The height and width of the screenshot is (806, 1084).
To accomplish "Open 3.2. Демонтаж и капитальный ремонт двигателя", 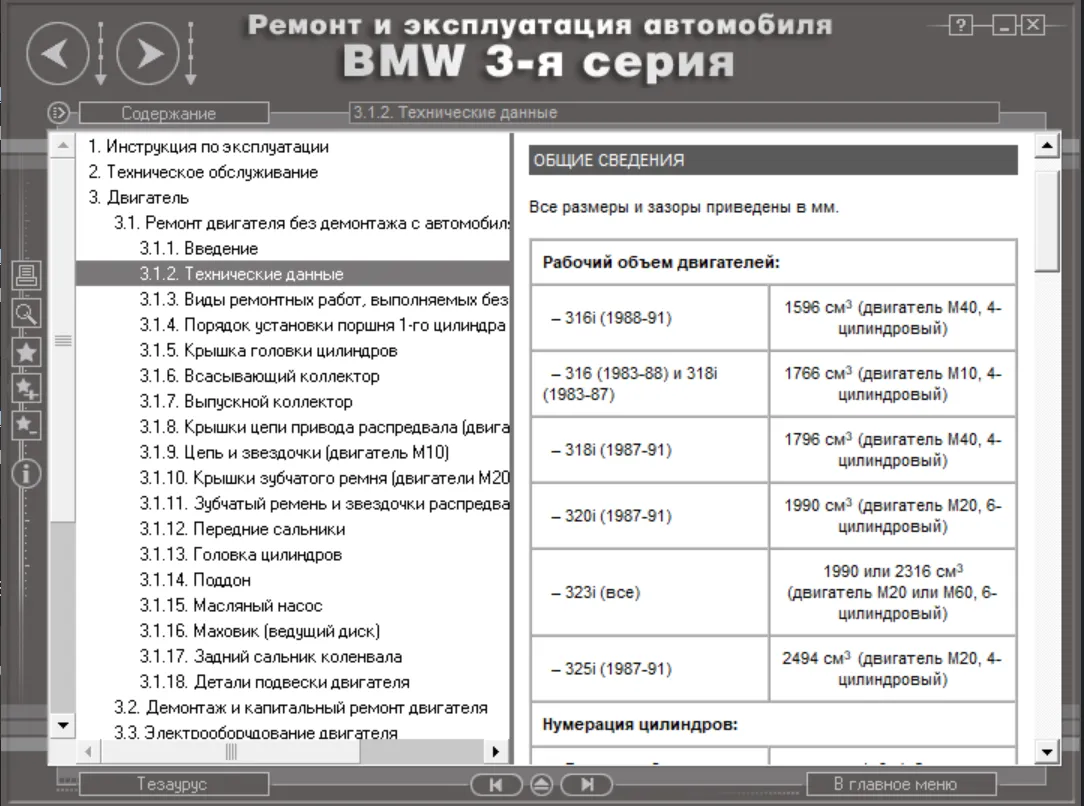I will coord(300,708).
